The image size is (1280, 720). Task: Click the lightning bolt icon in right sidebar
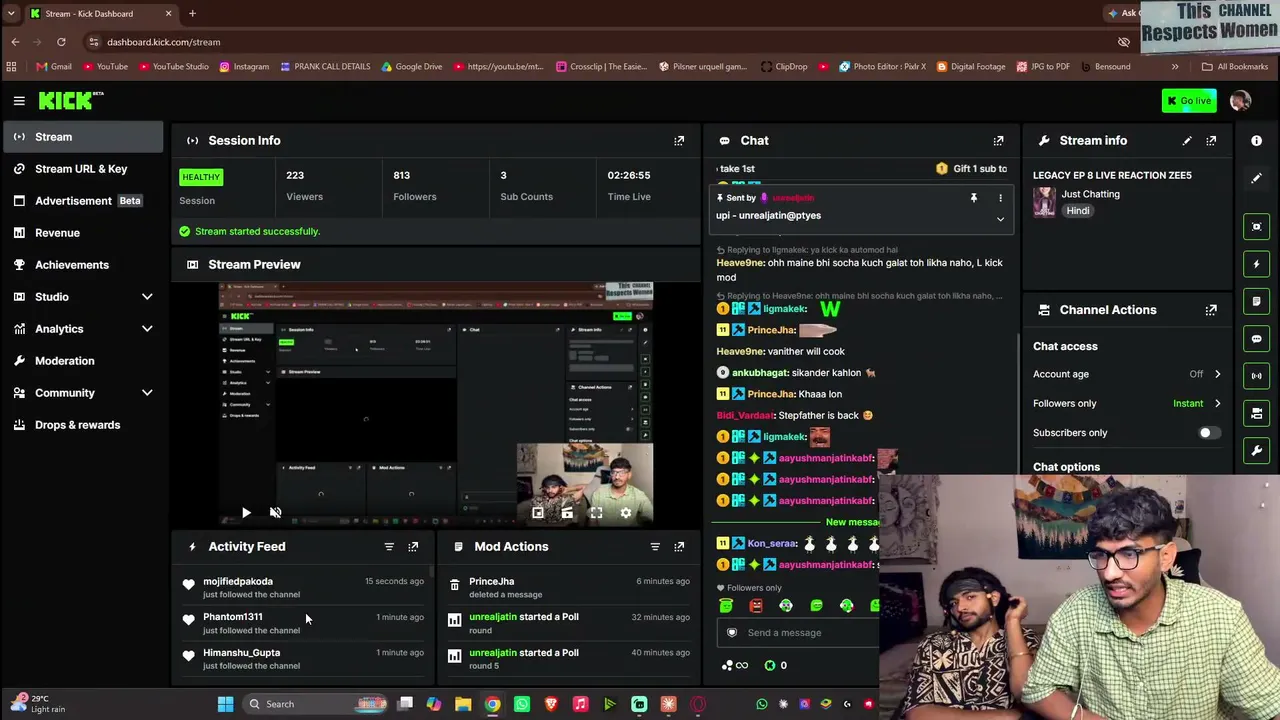click(x=1257, y=265)
